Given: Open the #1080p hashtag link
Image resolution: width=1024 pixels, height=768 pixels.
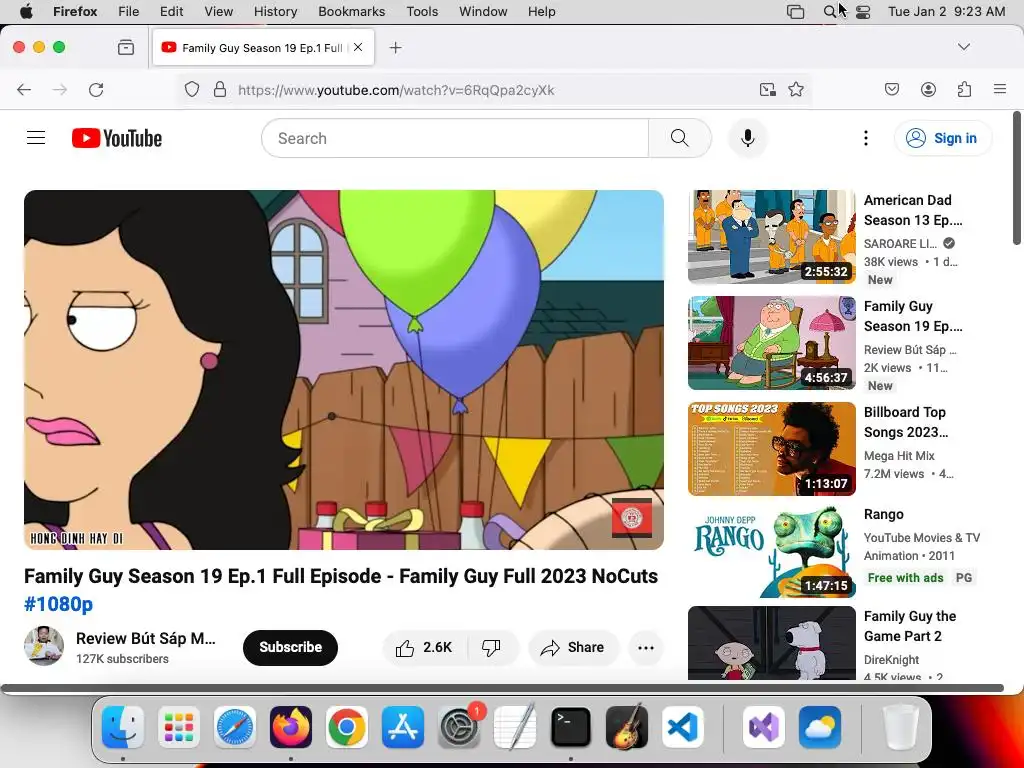Looking at the screenshot, I should tap(58, 604).
